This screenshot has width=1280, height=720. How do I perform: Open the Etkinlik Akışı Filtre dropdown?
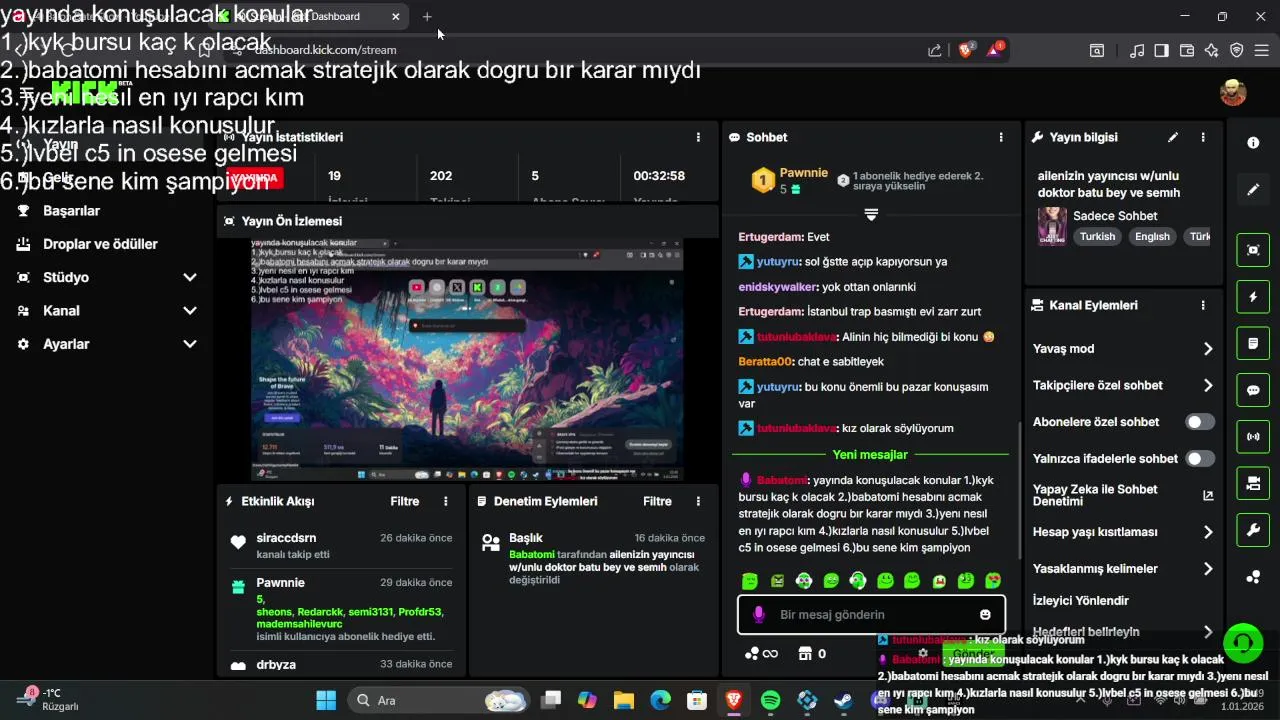(x=405, y=501)
